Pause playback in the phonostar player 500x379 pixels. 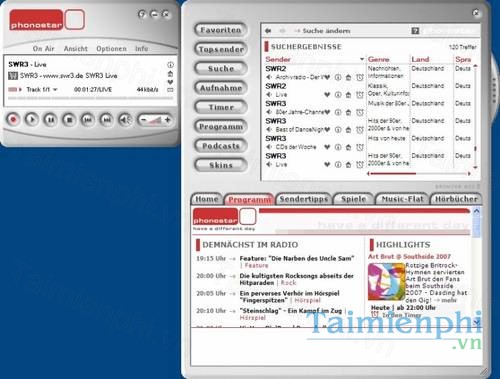50,119
